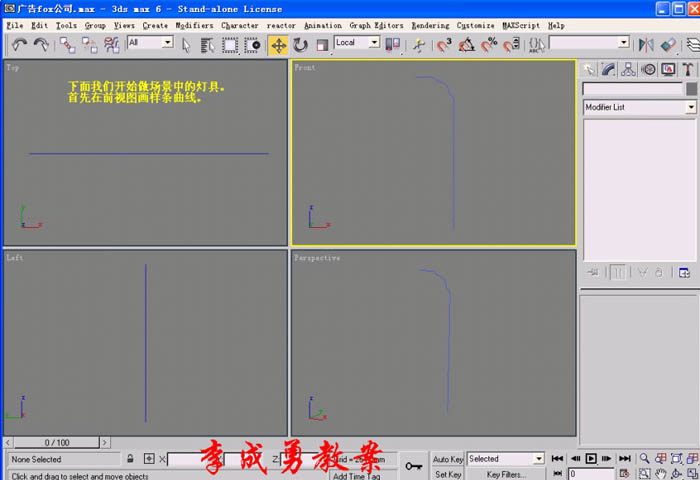Click the Remove Modifier trash icon

pos(659,272)
